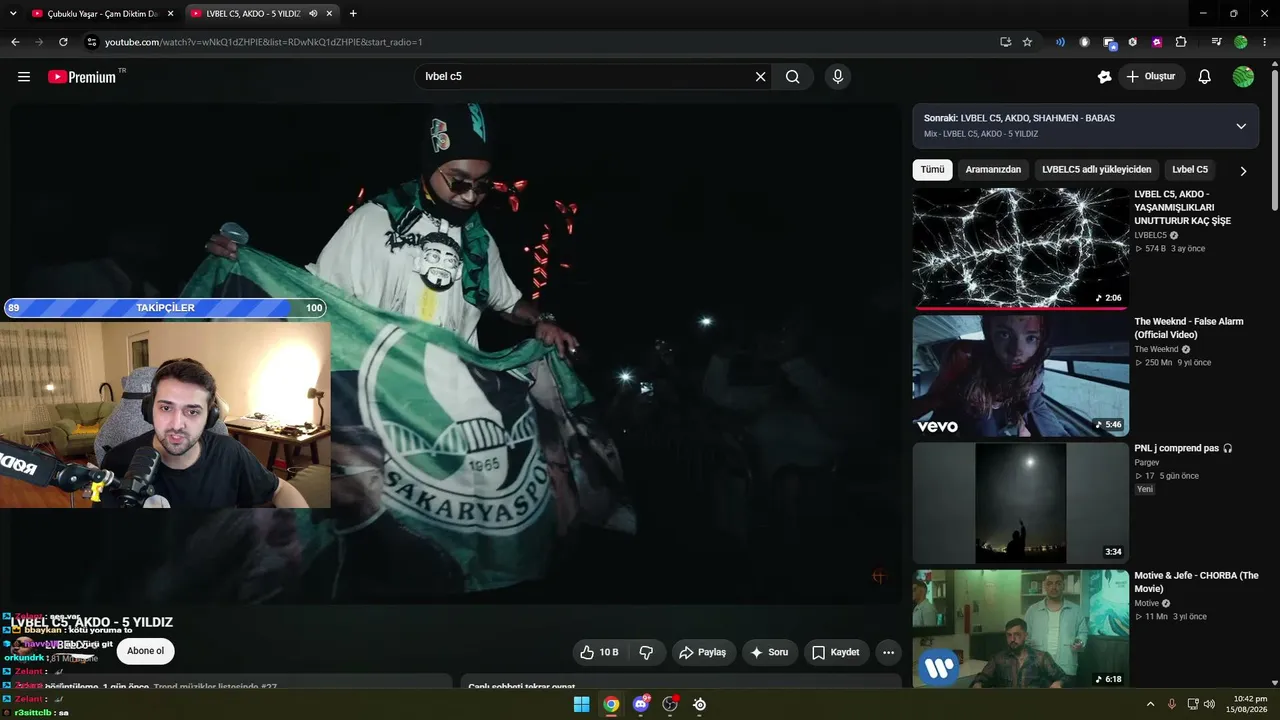Click the red microphone tray icon
Image resolution: width=1280 pixels, height=720 pixels.
1172,704
